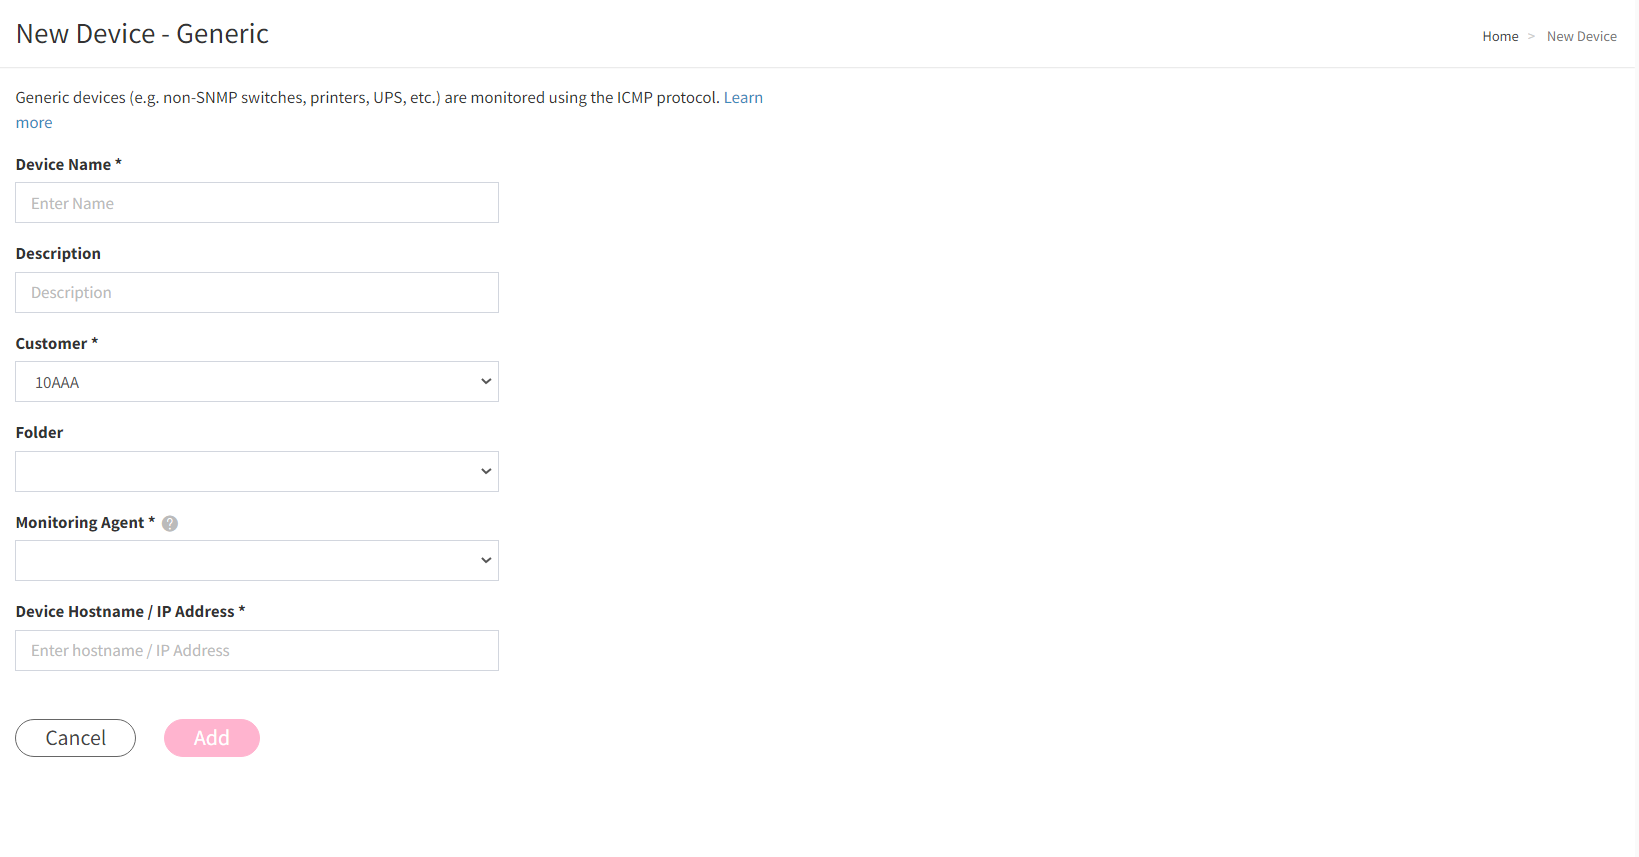The height and width of the screenshot is (857, 1639).
Task: Click the Customer dropdown chevron arrow
Action: (x=486, y=382)
